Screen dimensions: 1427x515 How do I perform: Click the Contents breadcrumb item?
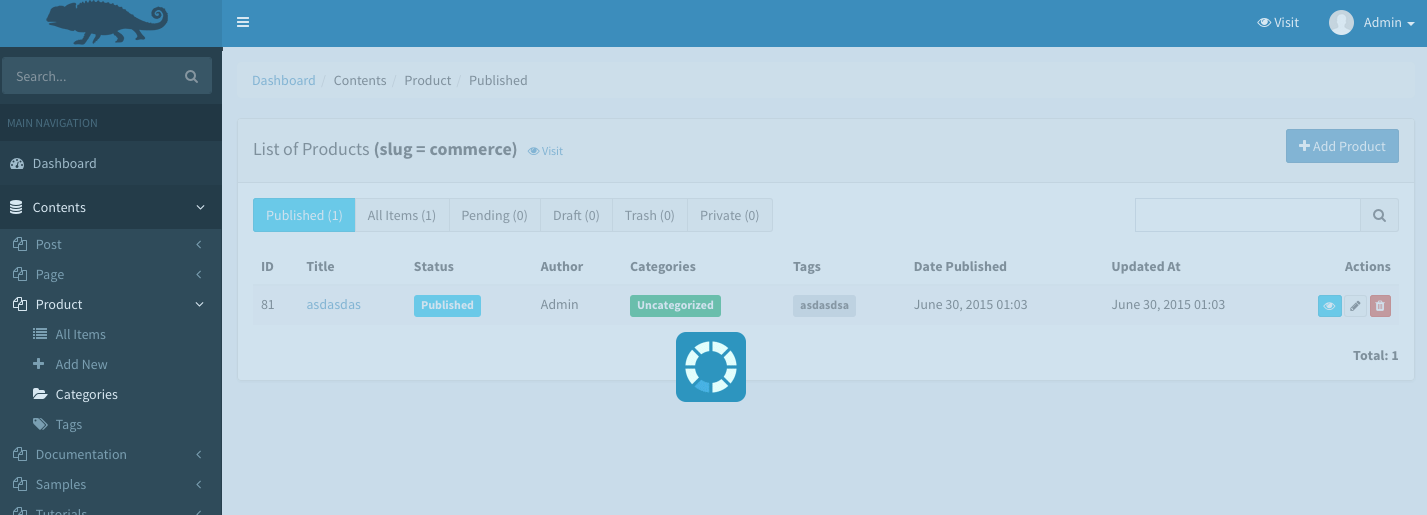(360, 80)
